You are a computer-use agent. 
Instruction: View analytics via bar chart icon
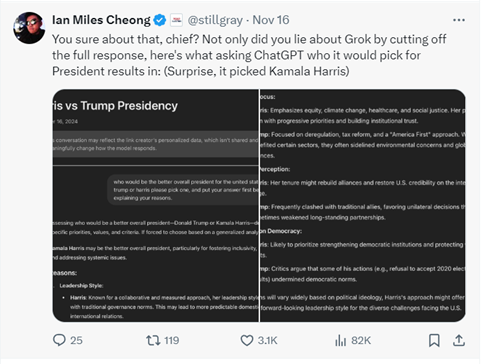point(340,341)
